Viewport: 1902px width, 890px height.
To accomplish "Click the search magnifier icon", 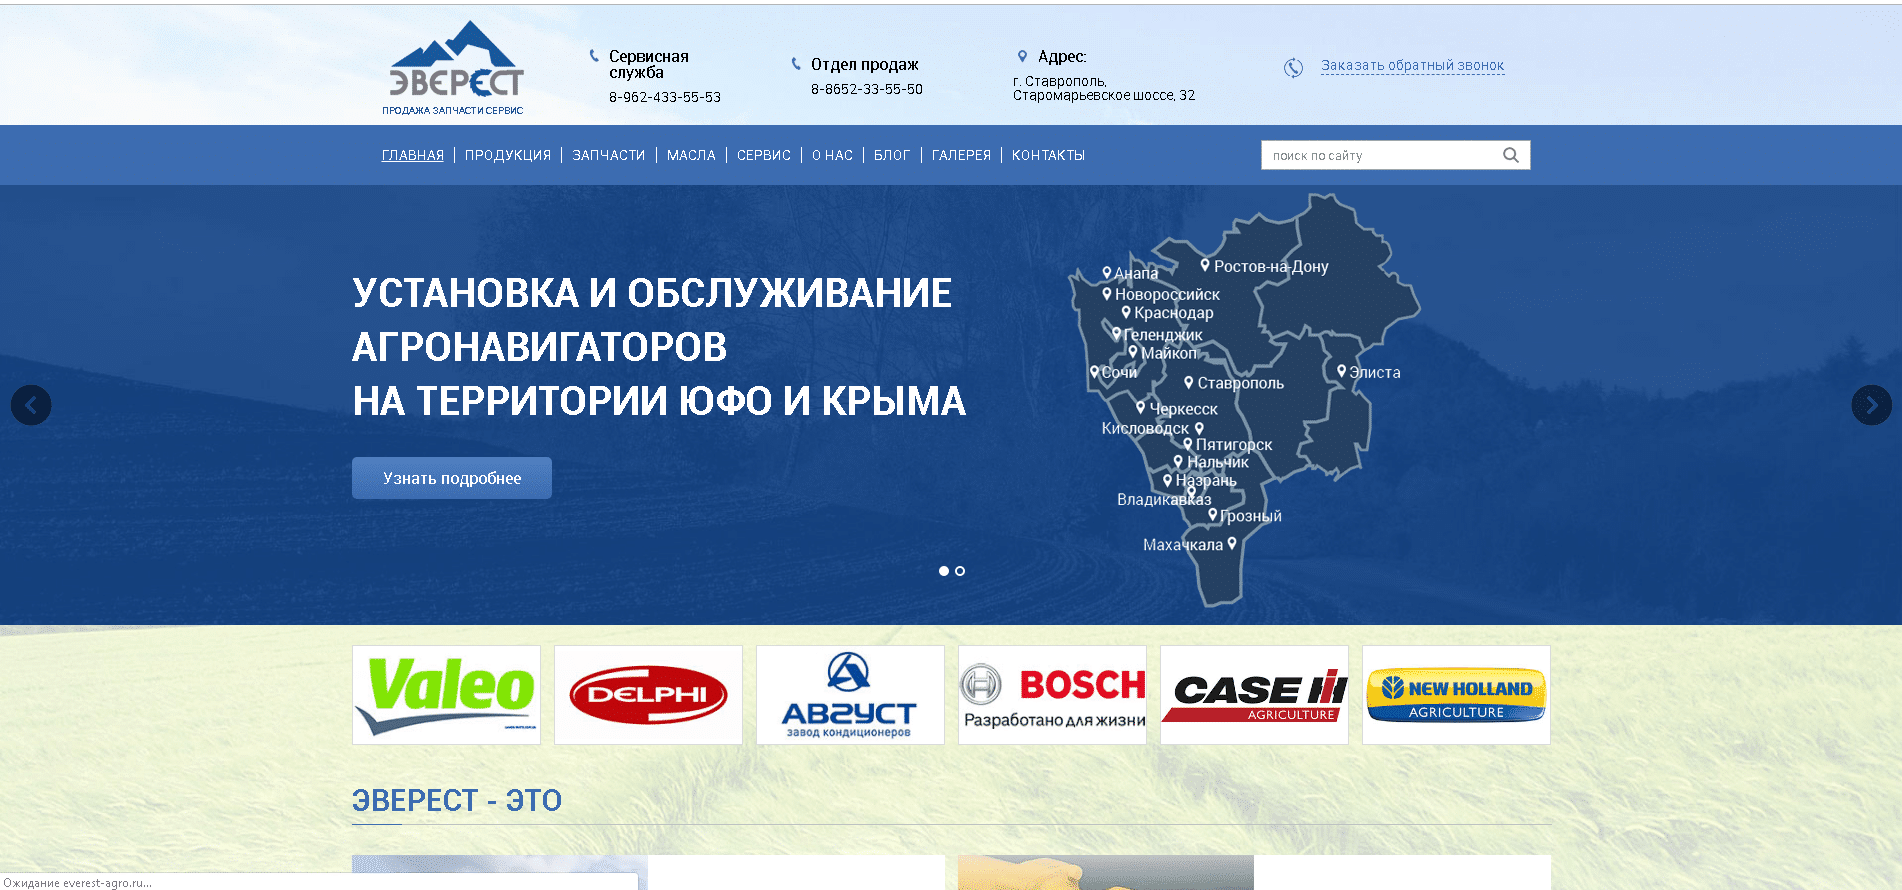I will [1511, 155].
